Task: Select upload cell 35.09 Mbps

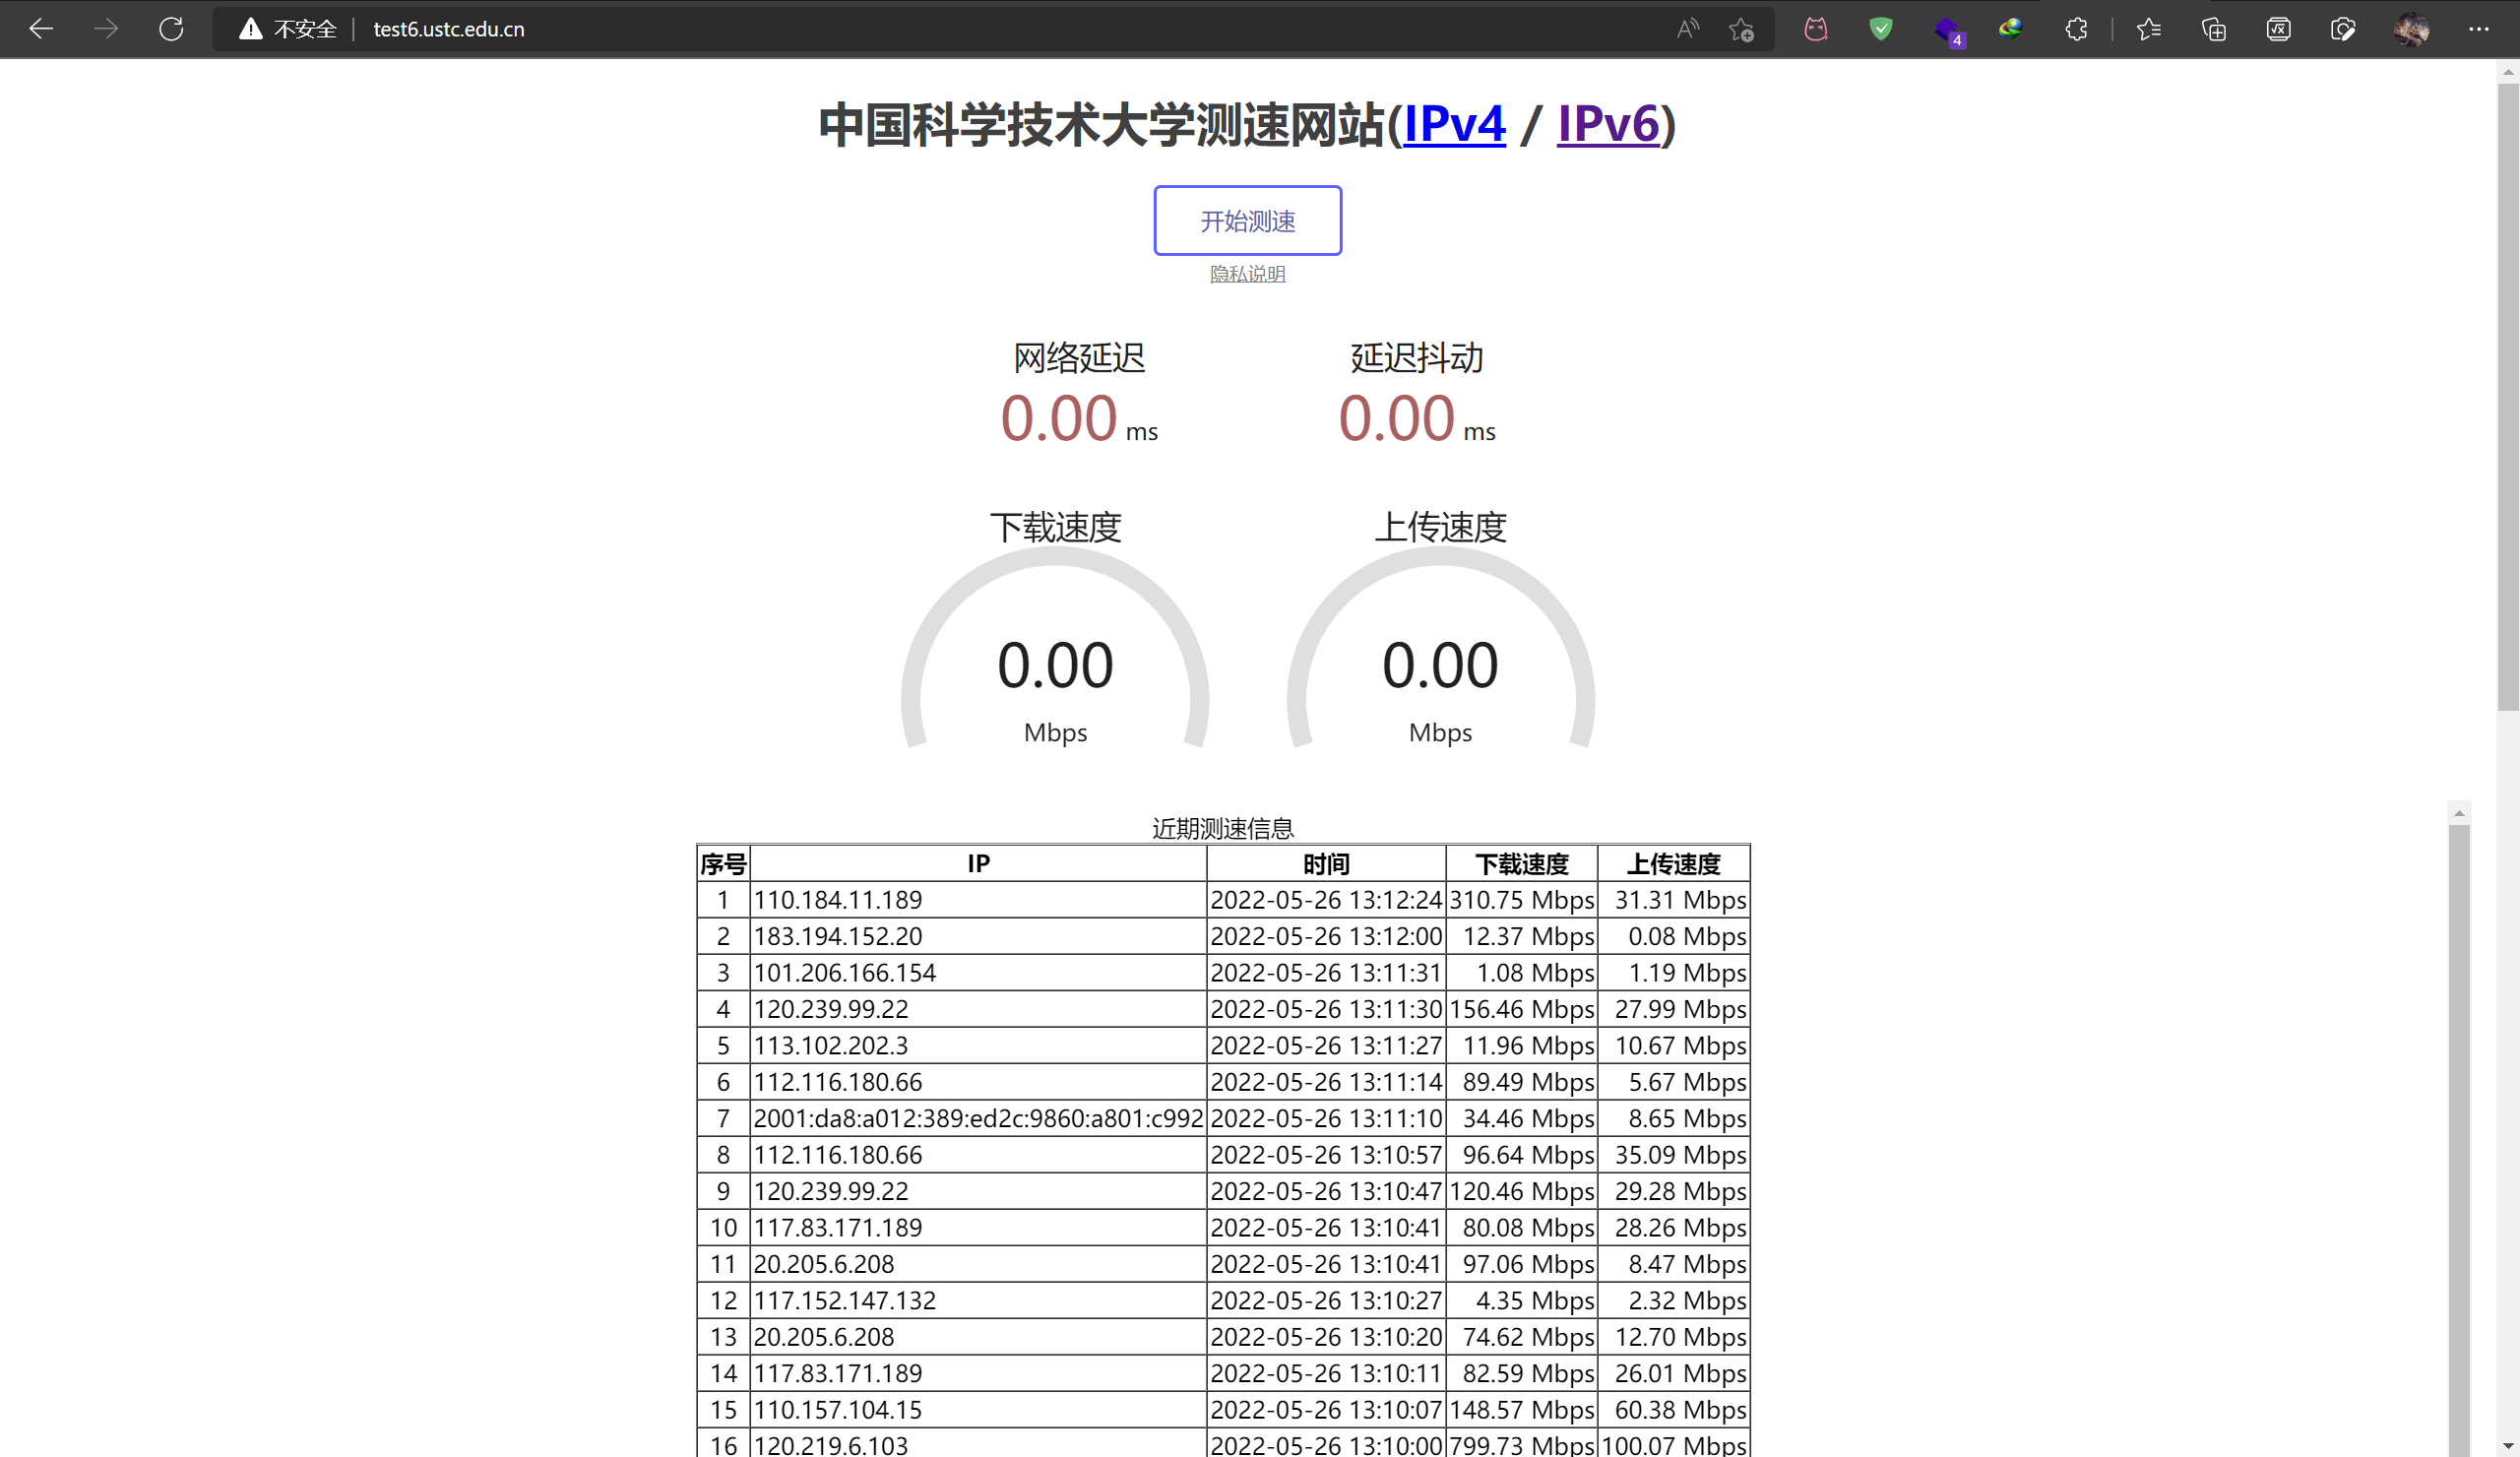Action: tap(1674, 1155)
